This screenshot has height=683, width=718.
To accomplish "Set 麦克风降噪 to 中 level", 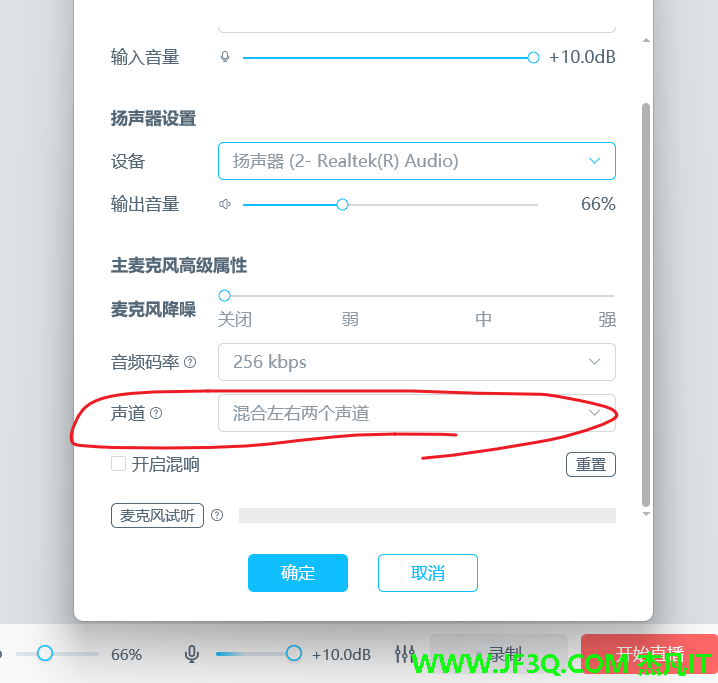I will [x=483, y=319].
